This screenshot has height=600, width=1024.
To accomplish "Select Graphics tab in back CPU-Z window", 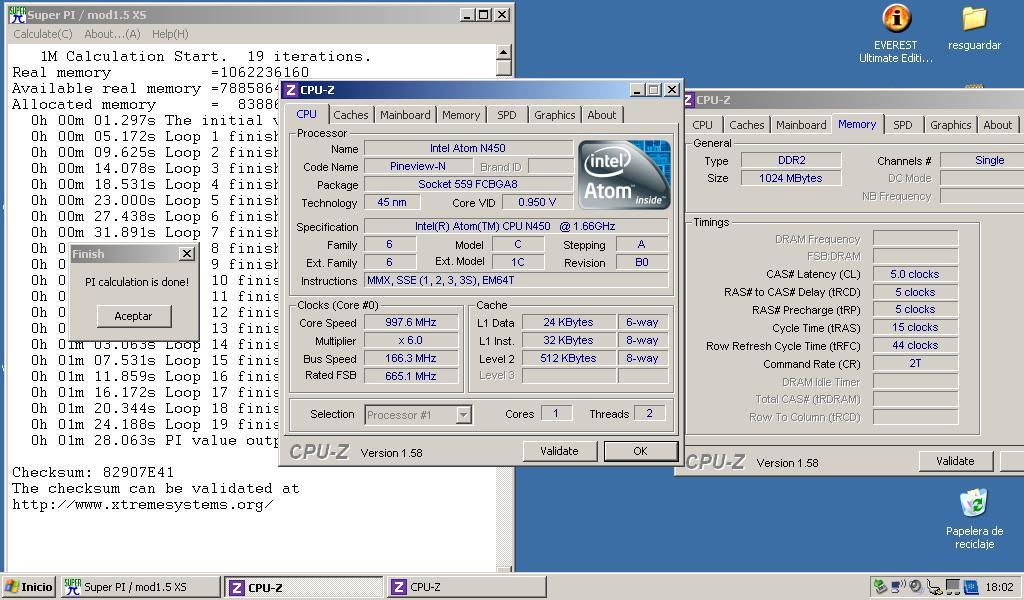I will click(x=951, y=125).
